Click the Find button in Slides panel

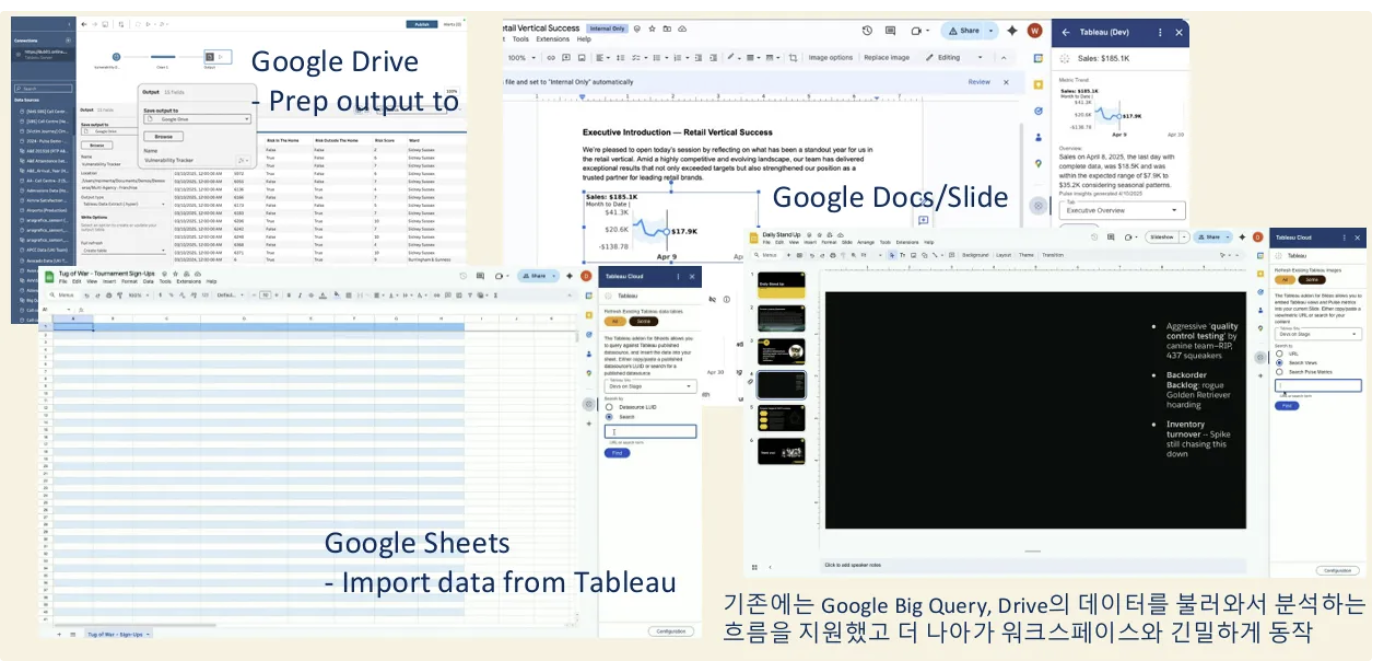point(1287,406)
